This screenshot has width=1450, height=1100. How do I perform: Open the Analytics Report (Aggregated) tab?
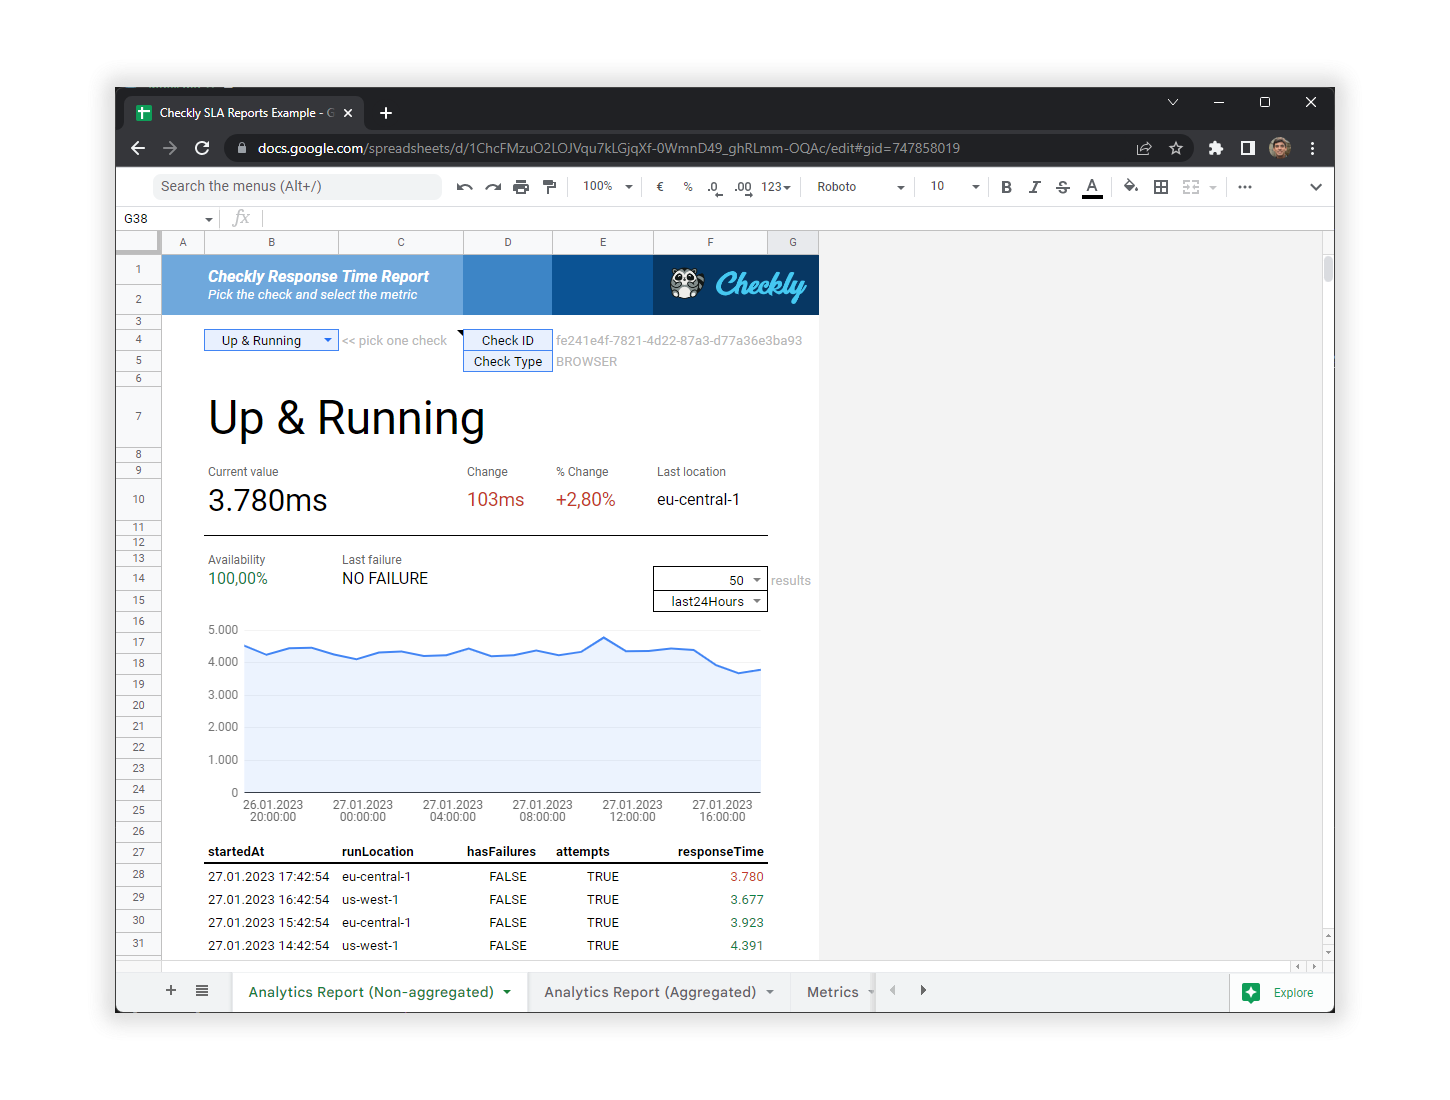[650, 991]
